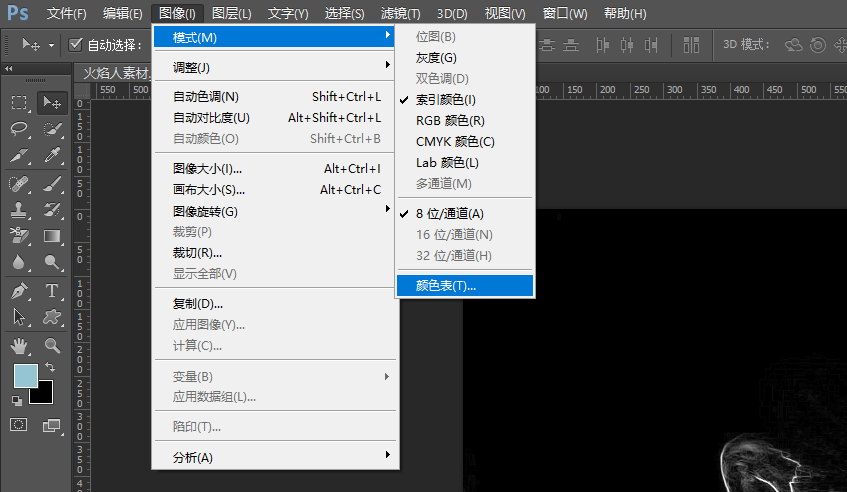
Task: Open 图像大小(I)... dialog
Action: [275, 169]
